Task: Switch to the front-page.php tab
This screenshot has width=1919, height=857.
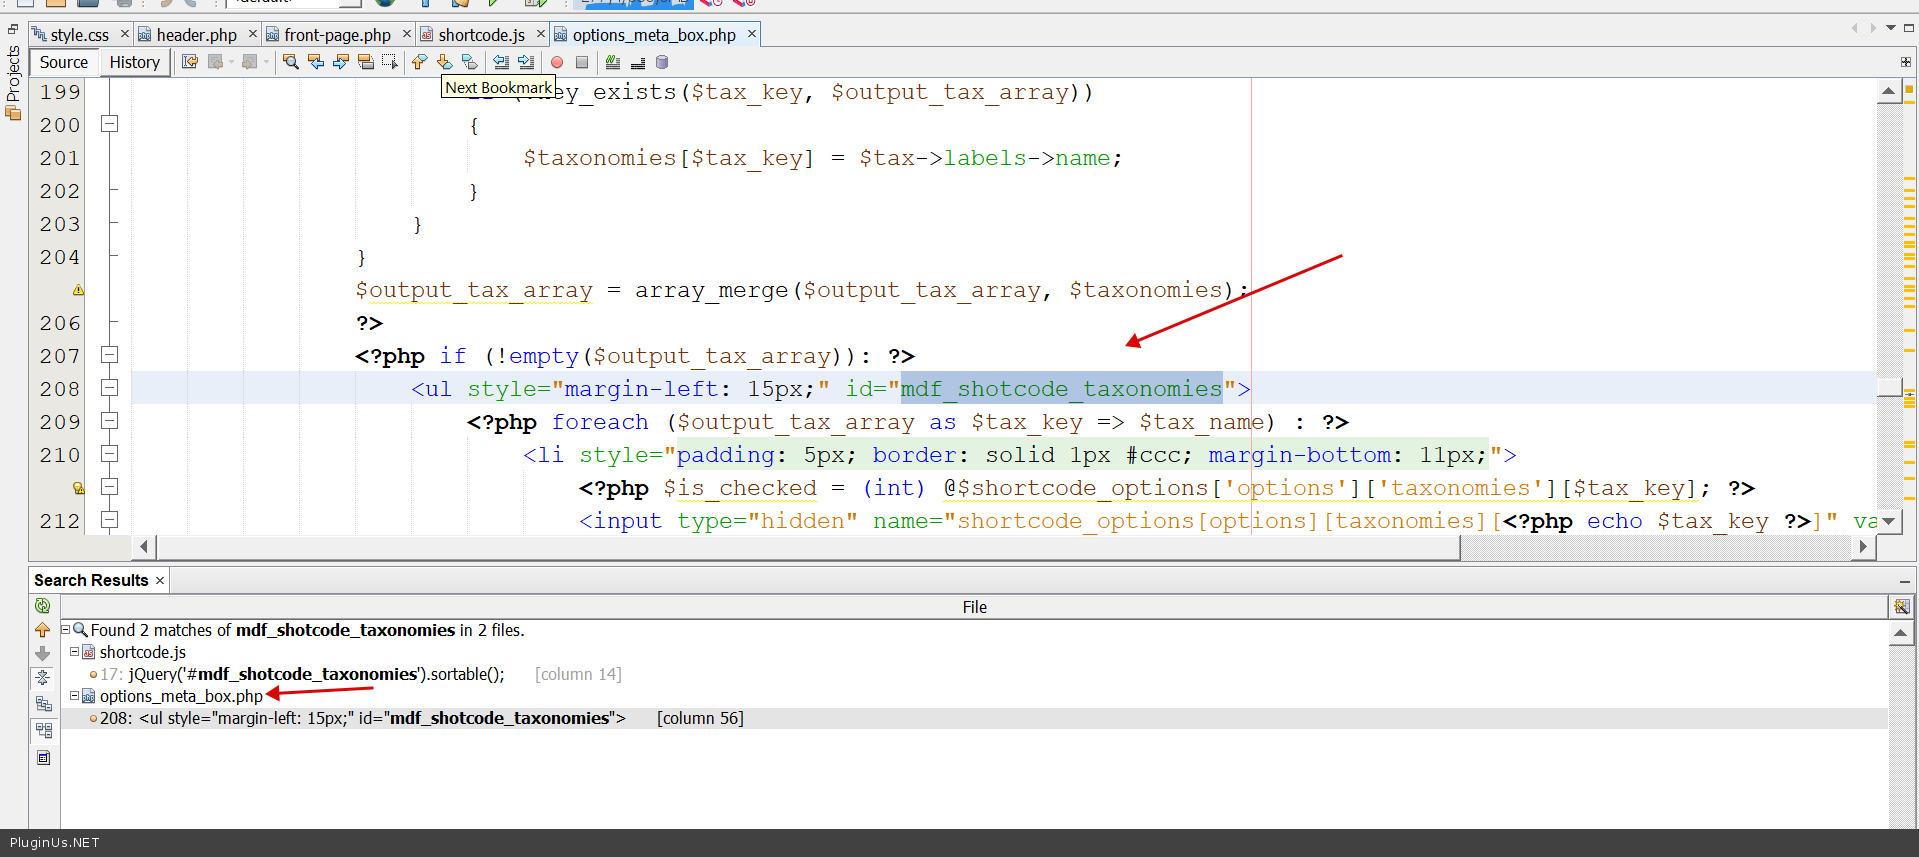Action: pos(337,35)
